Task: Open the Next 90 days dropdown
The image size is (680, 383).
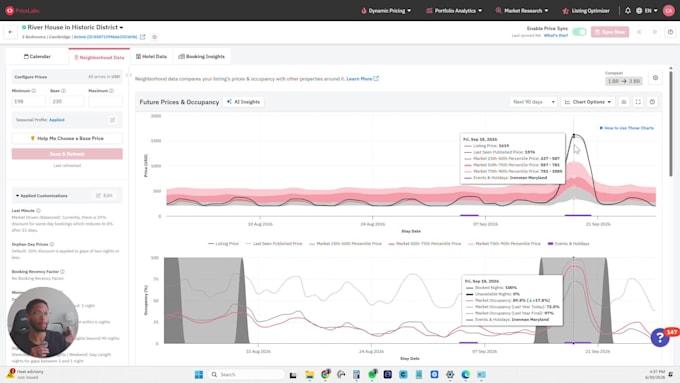Action: pos(533,102)
